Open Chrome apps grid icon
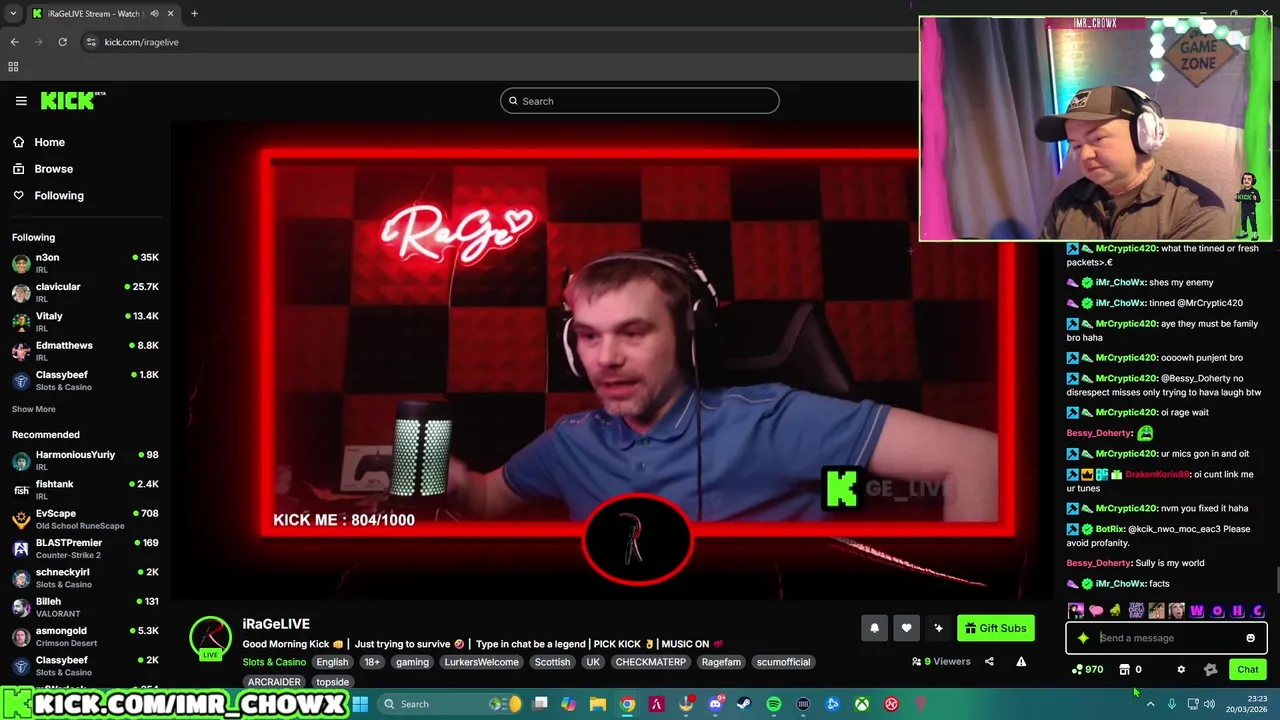Viewport: 1280px width, 720px height. tap(13, 67)
